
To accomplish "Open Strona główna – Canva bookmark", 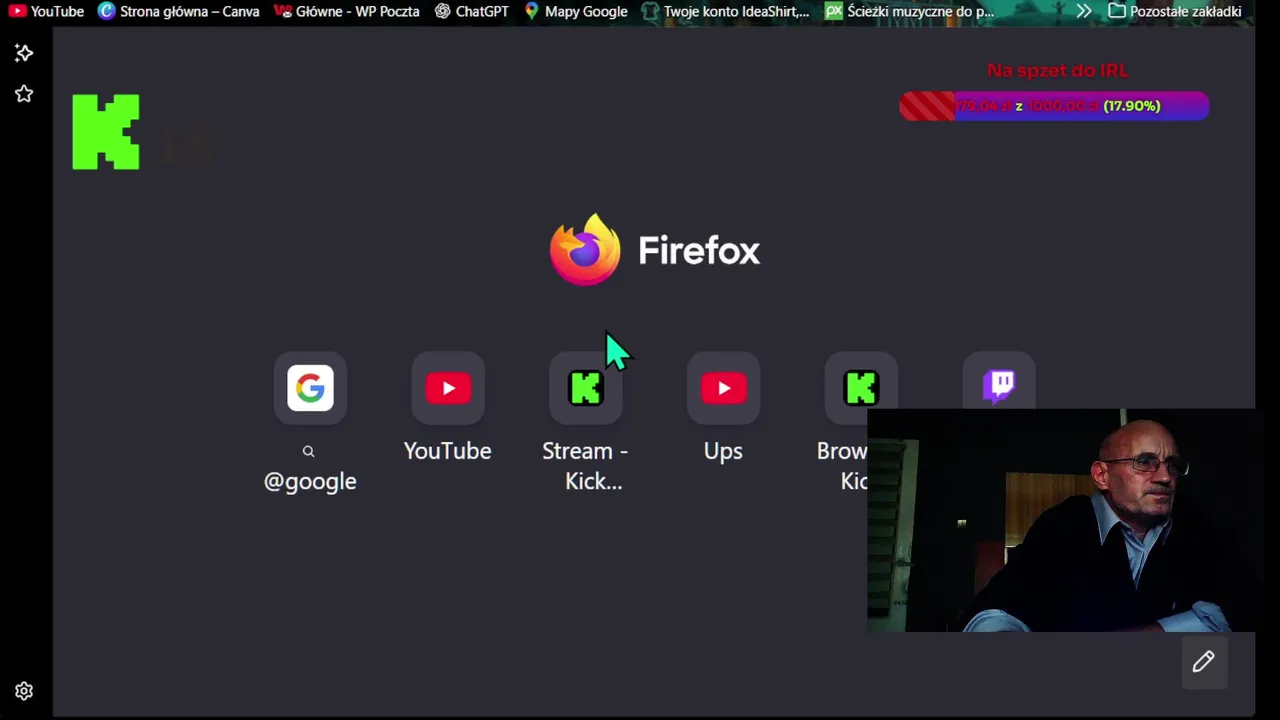I will (x=179, y=11).
